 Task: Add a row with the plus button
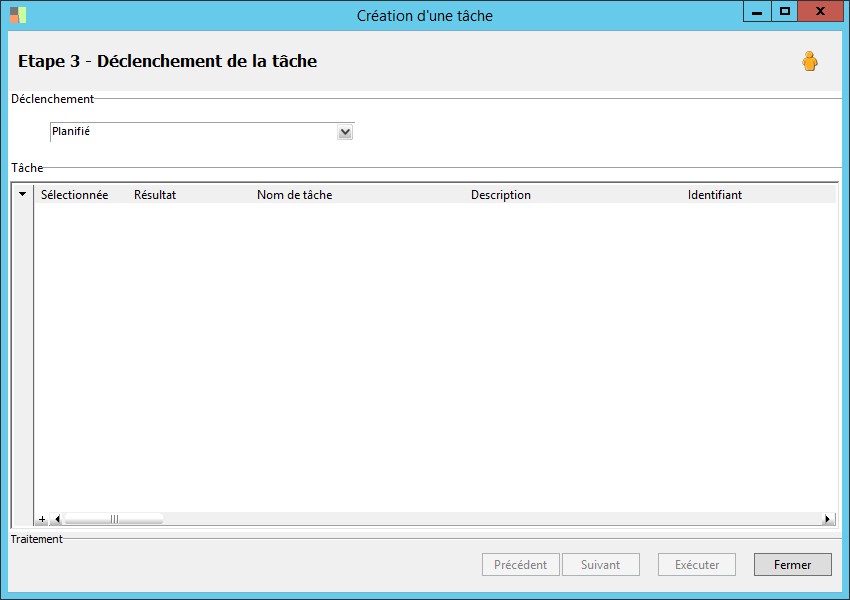[x=42, y=519]
